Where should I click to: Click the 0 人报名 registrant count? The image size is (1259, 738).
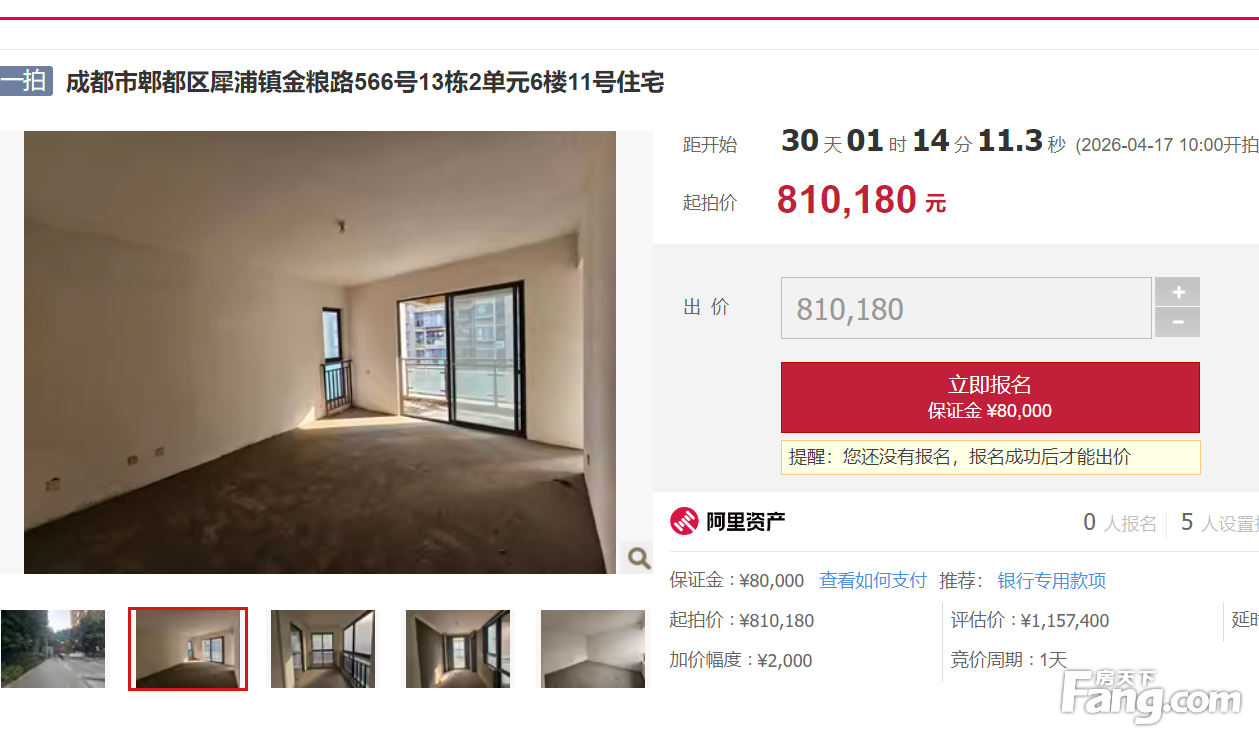click(x=1120, y=523)
